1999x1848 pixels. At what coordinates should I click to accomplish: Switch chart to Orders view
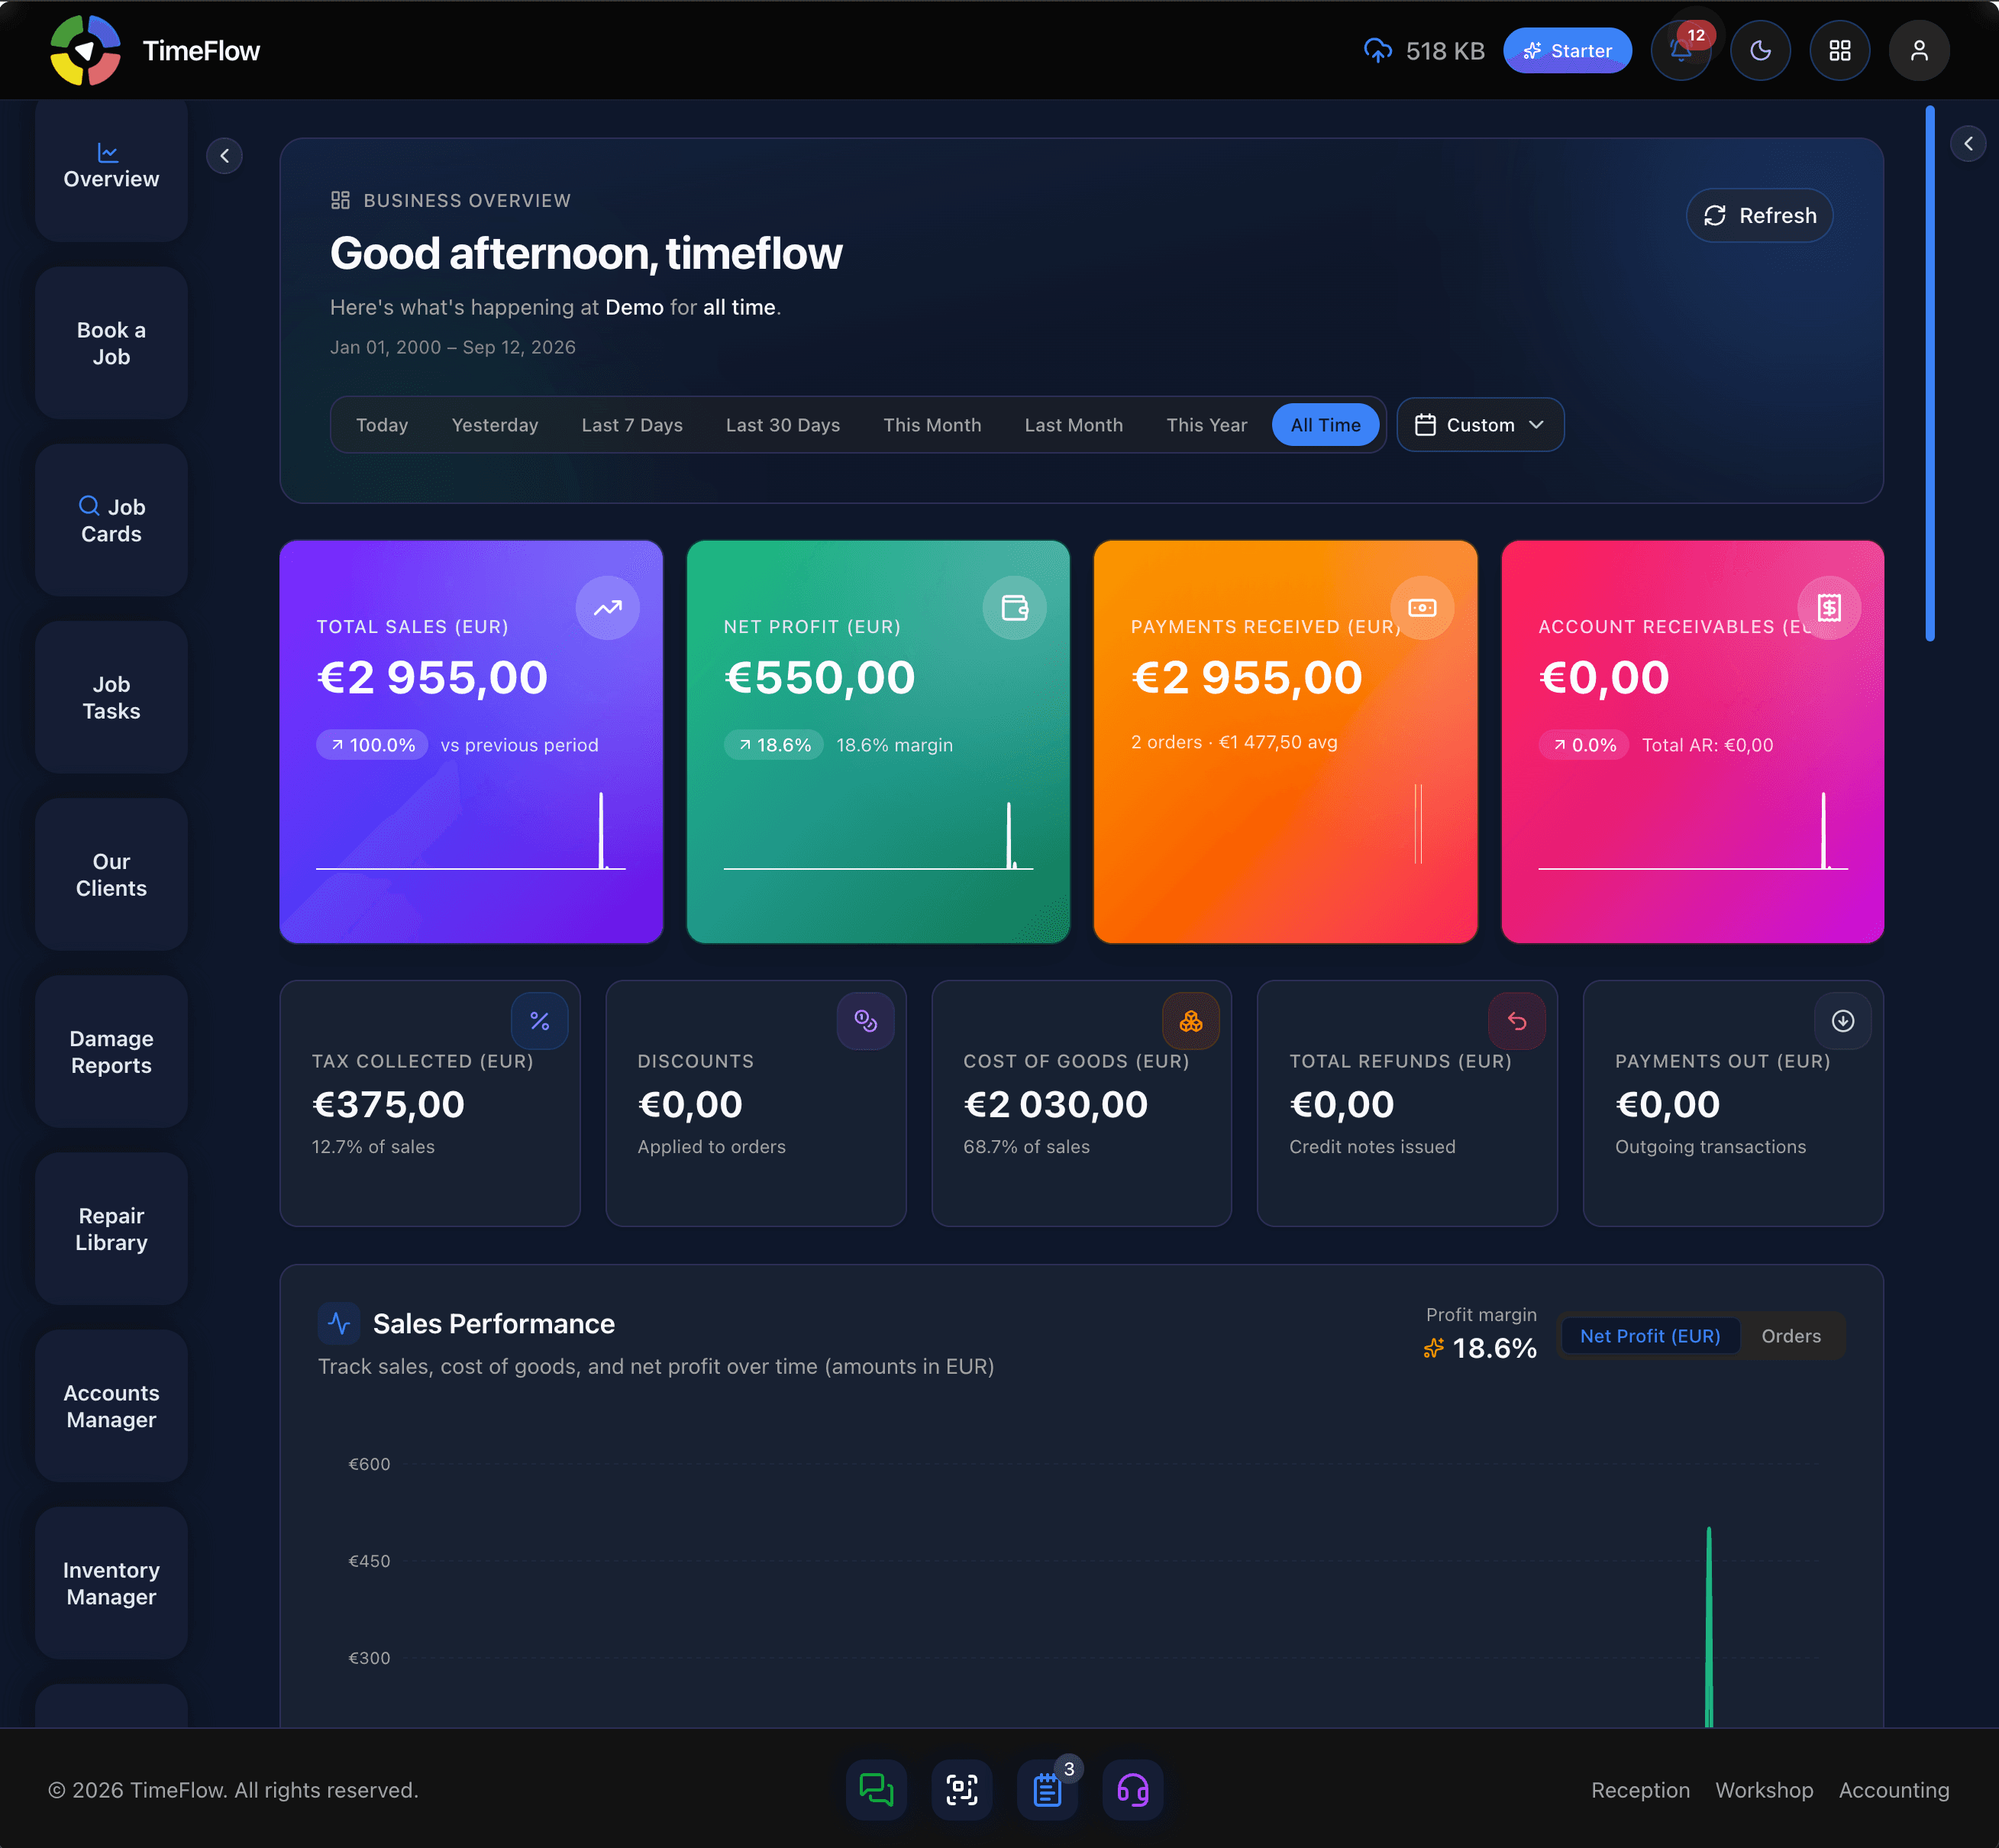click(1791, 1336)
